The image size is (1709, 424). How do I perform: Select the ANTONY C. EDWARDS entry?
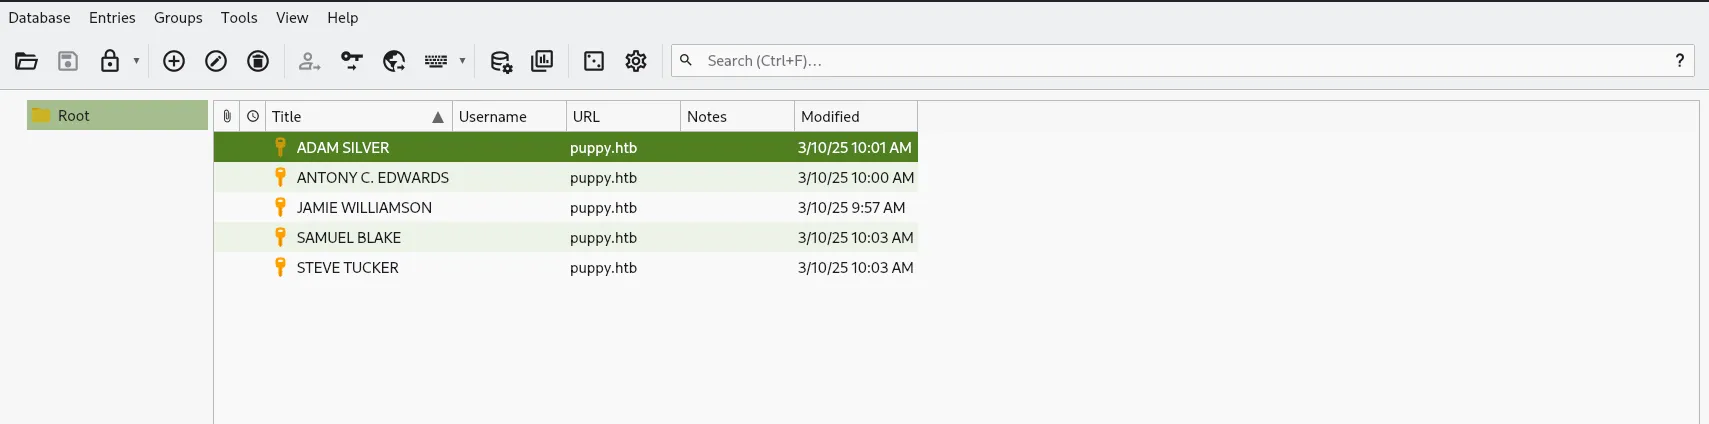pyautogui.click(x=566, y=177)
